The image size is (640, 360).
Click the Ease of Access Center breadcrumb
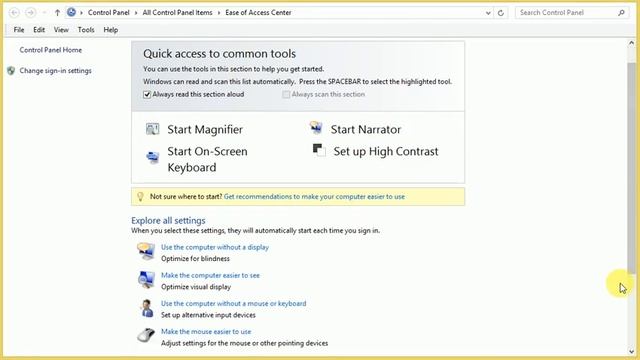click(x=258, y=13)
